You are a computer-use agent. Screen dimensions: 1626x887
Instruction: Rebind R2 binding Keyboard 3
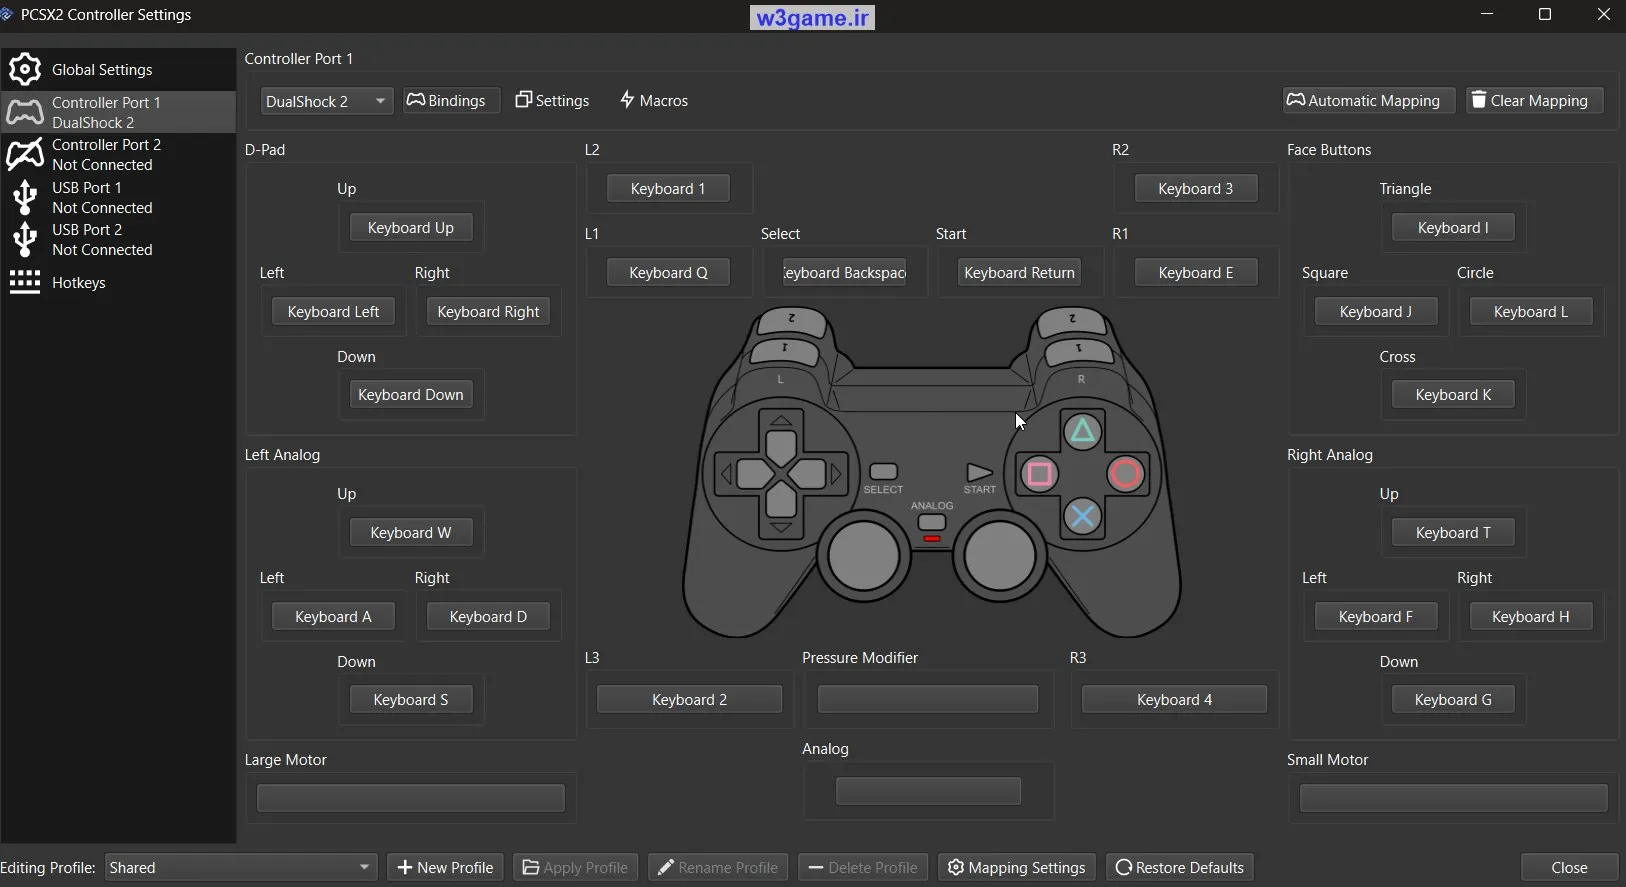pyautogui.click(x=1196, y=188)
